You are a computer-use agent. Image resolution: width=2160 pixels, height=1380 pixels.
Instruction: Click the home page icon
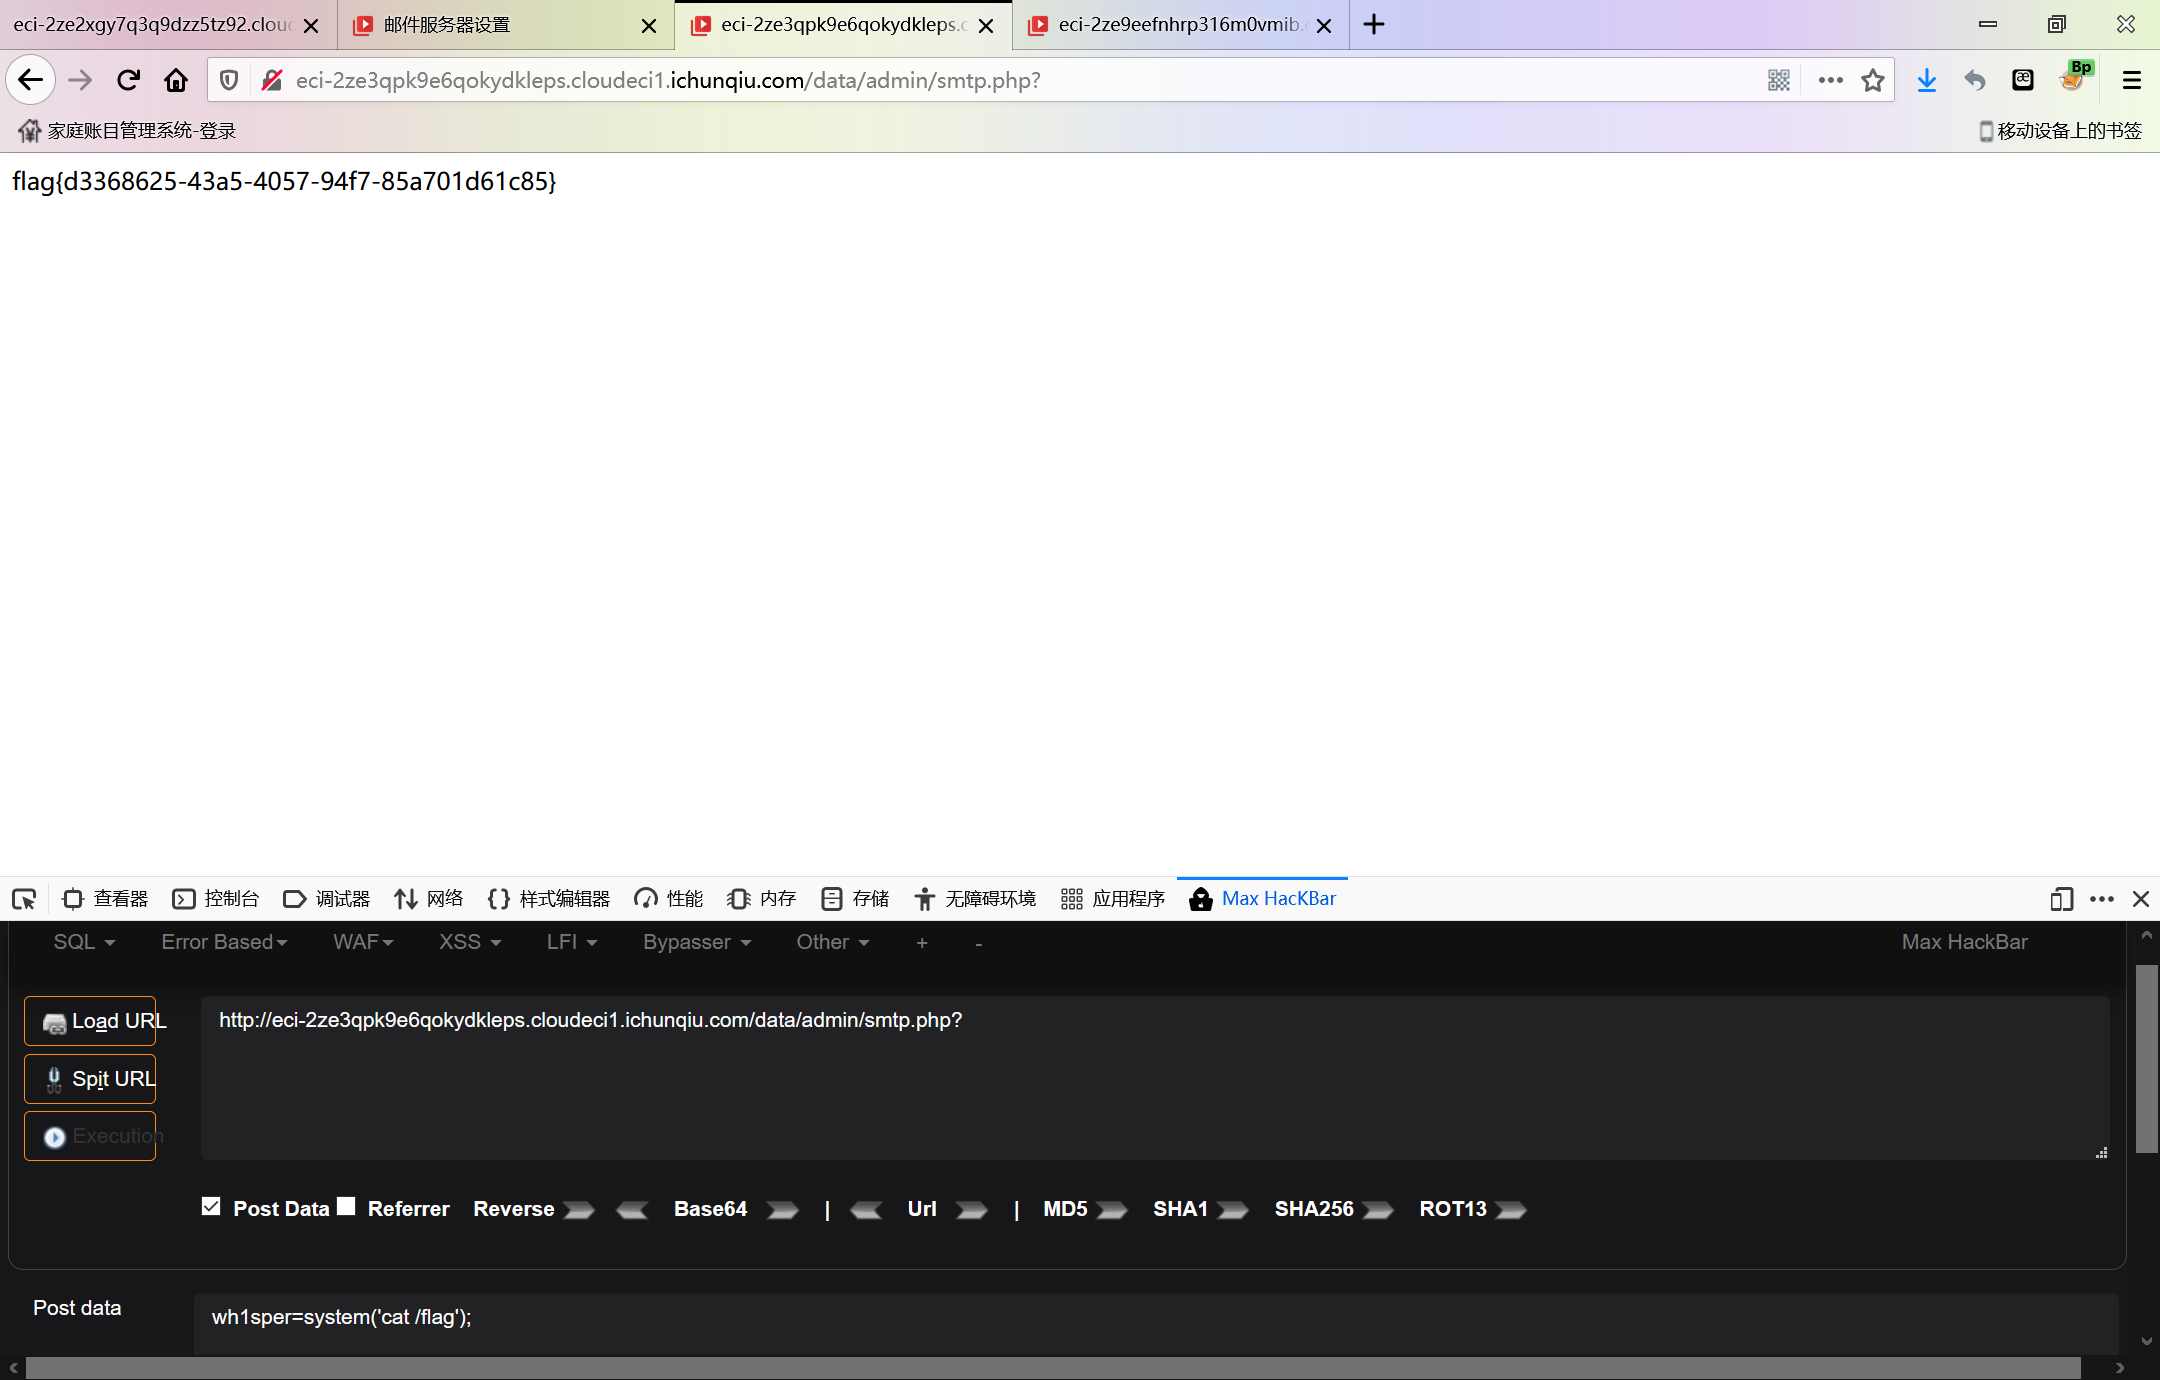[x=176, y=80]
